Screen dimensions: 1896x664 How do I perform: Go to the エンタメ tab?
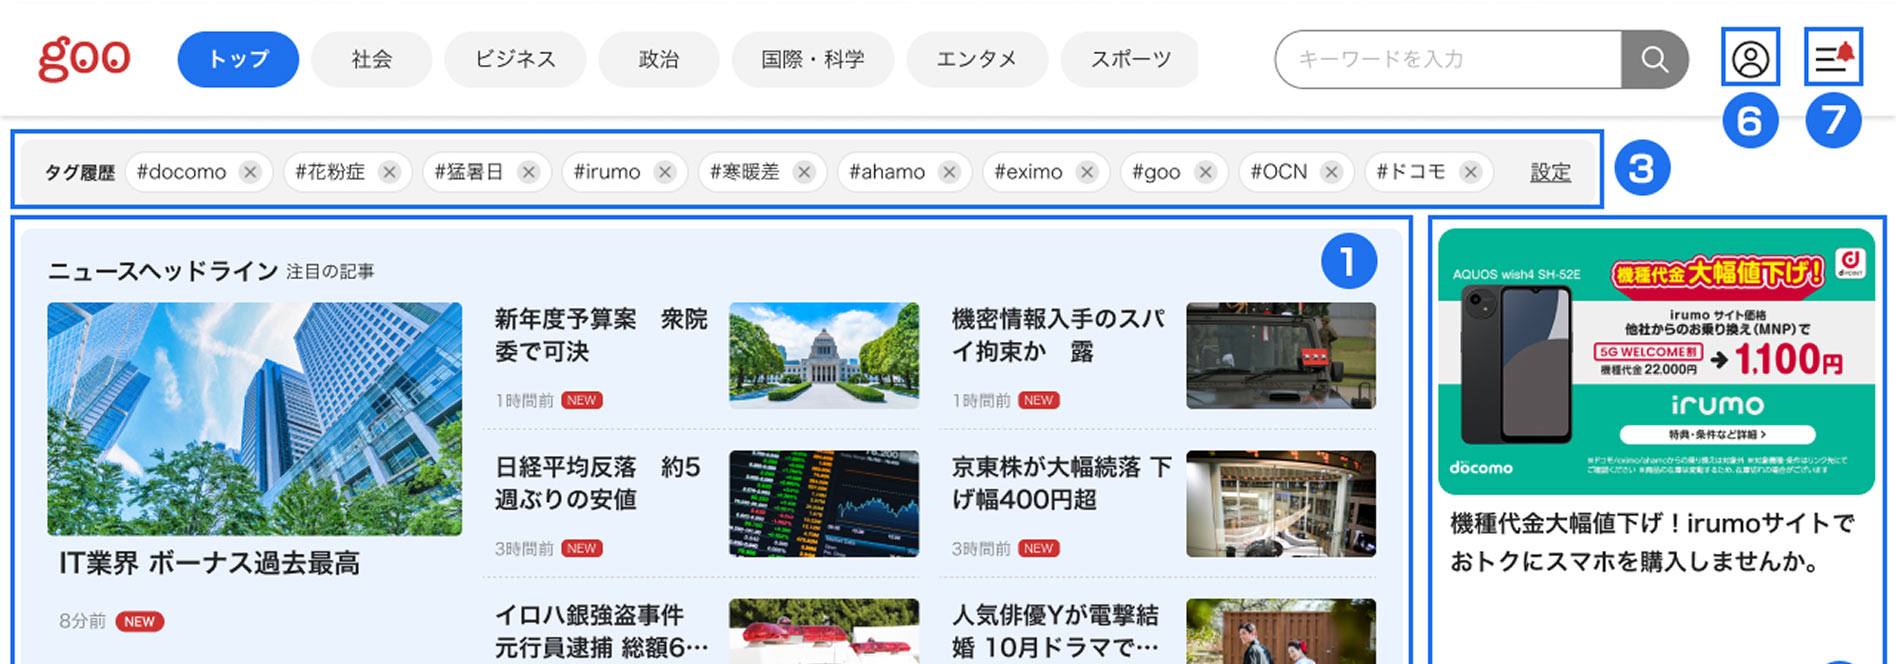tap(977, 59)
